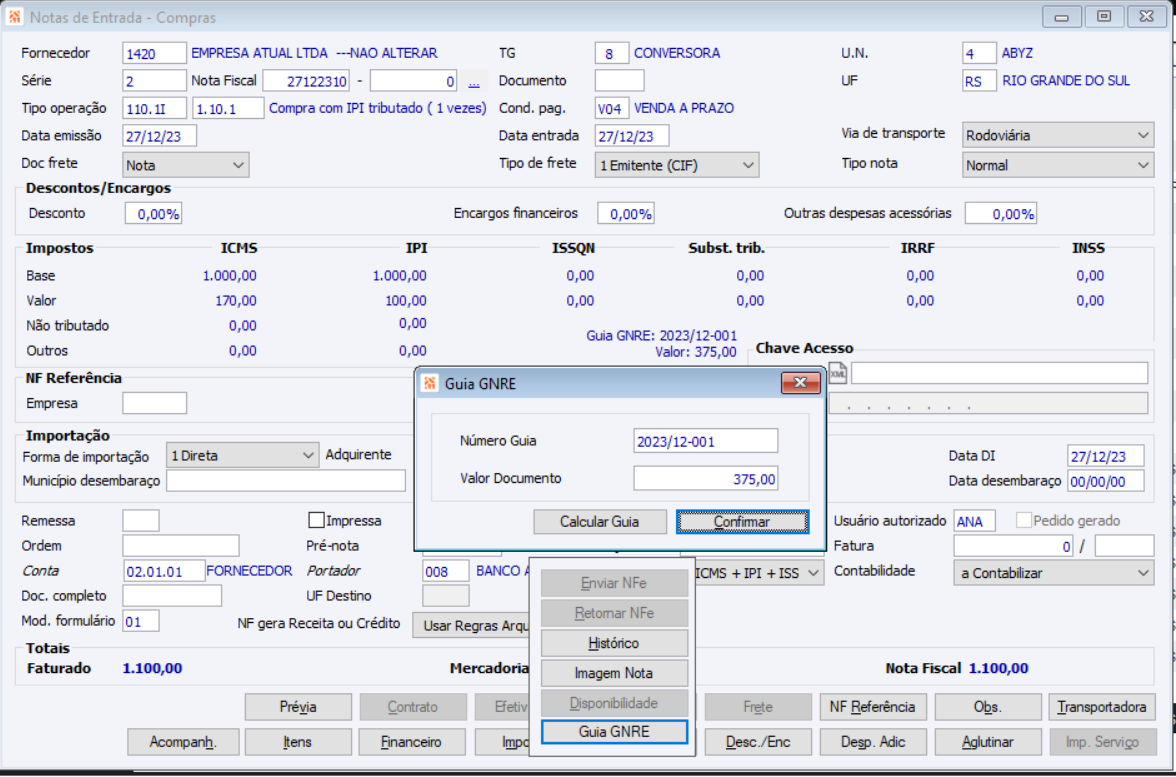
Task: Click the Calcular Guia button
Action: click(x=600, y=521)
